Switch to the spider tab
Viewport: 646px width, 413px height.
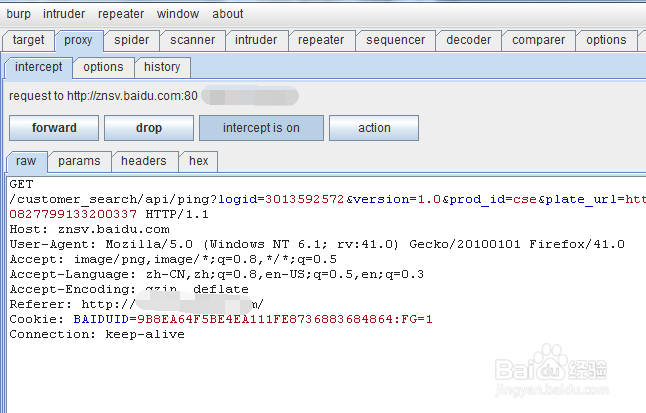coord(131,40)
